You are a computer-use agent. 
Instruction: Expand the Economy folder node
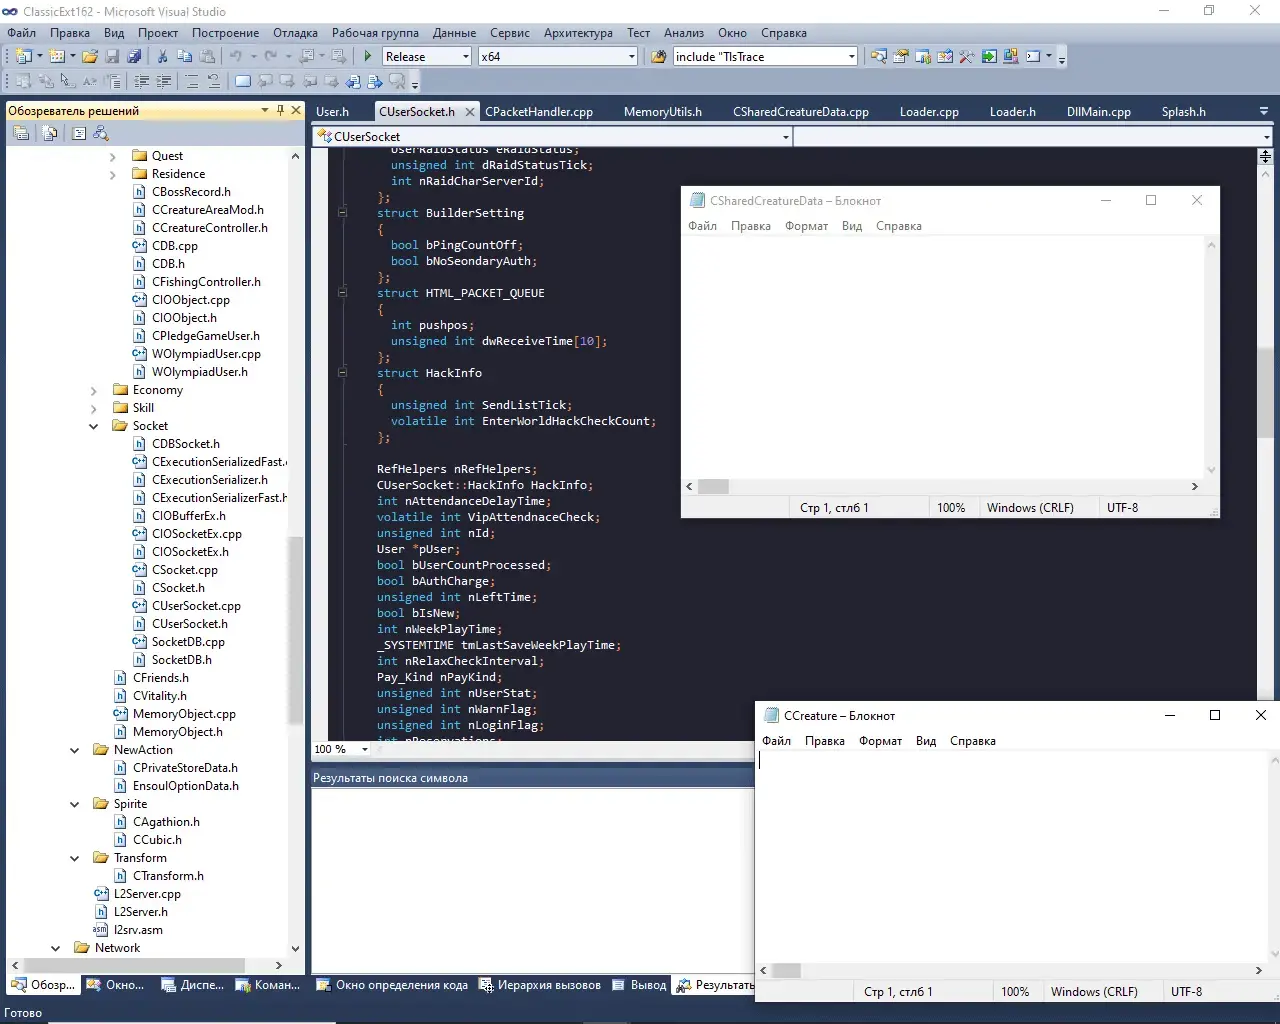(x=94, y=390)
